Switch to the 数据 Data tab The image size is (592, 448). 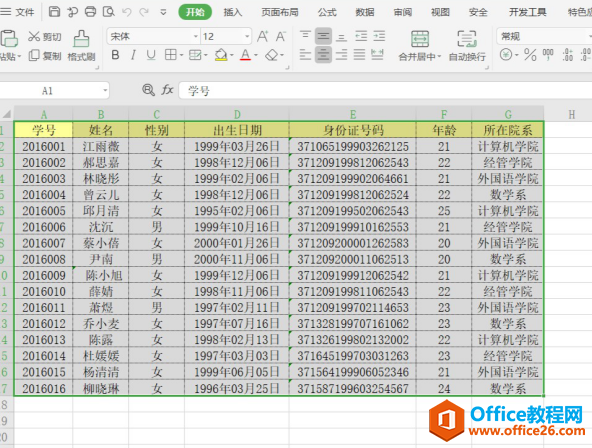365,12
